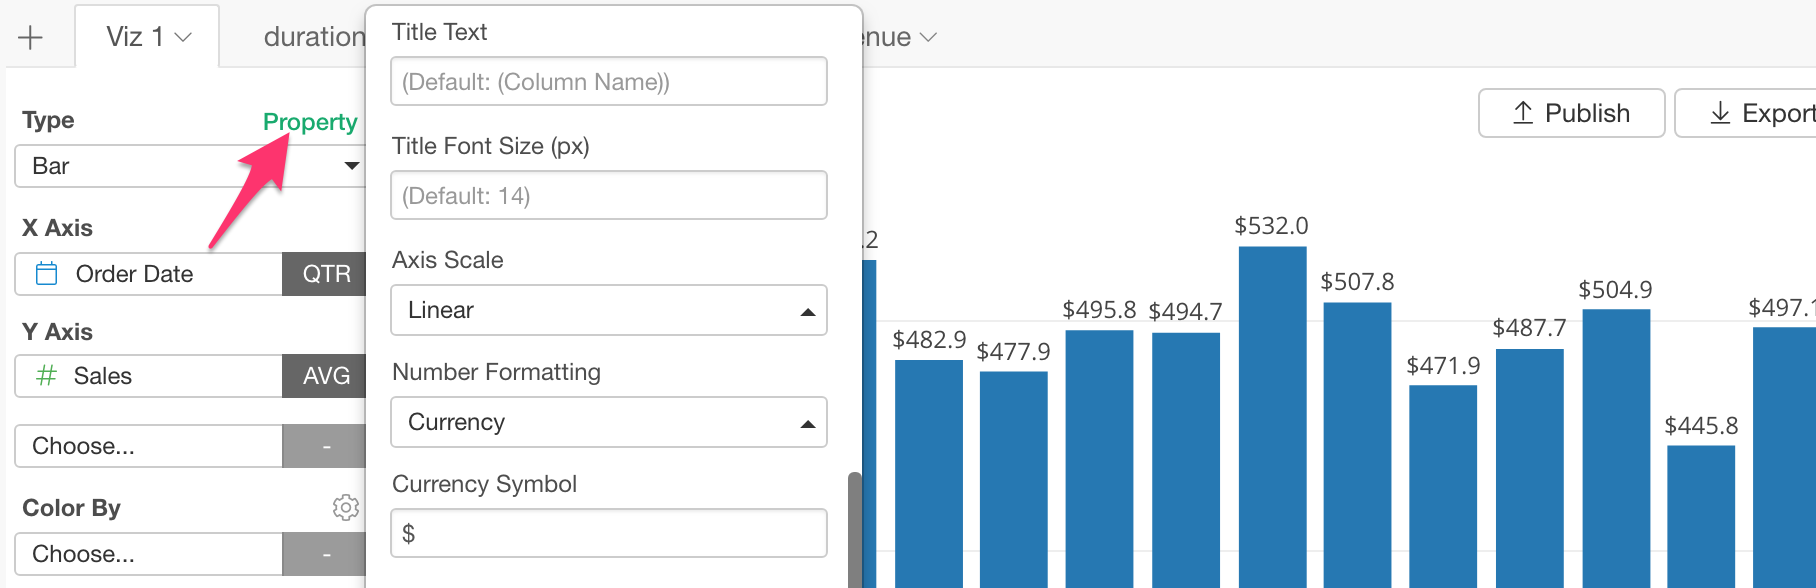Screen dimensions: 1816x588
Task: Open the Number Formatting Currency dropdown
Action: (x=609, y=422)
